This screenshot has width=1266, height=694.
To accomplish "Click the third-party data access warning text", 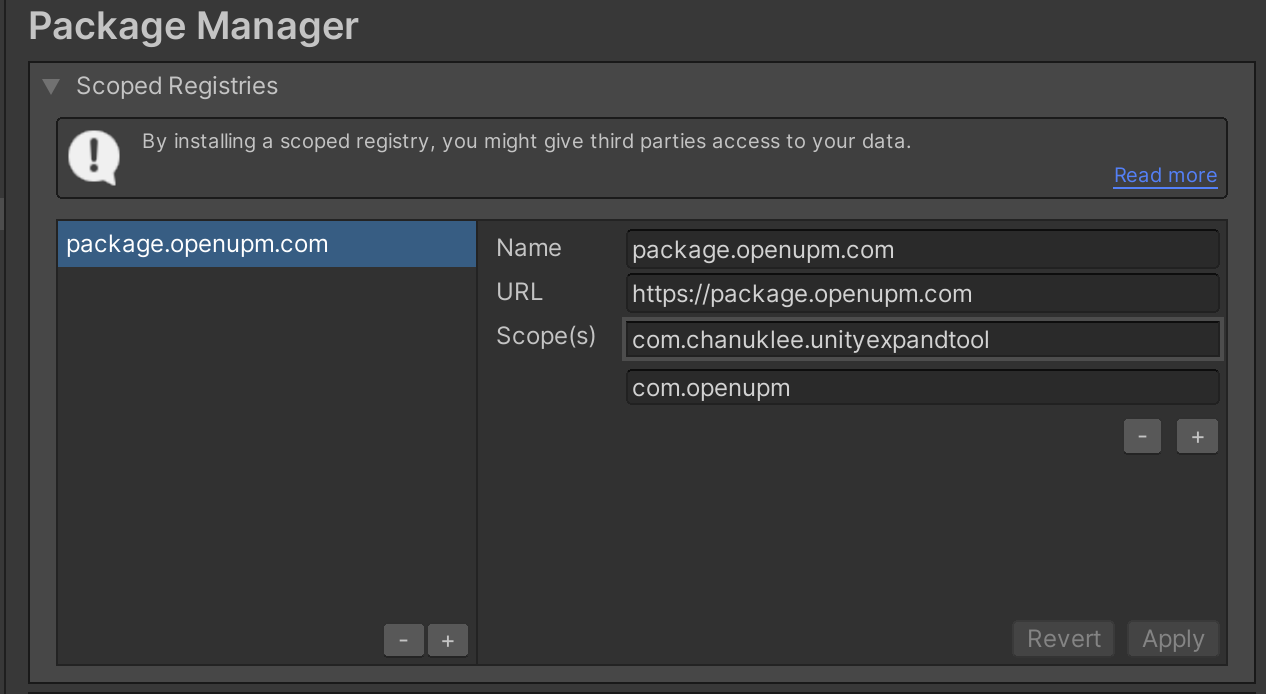I will [x=526, y=141].
